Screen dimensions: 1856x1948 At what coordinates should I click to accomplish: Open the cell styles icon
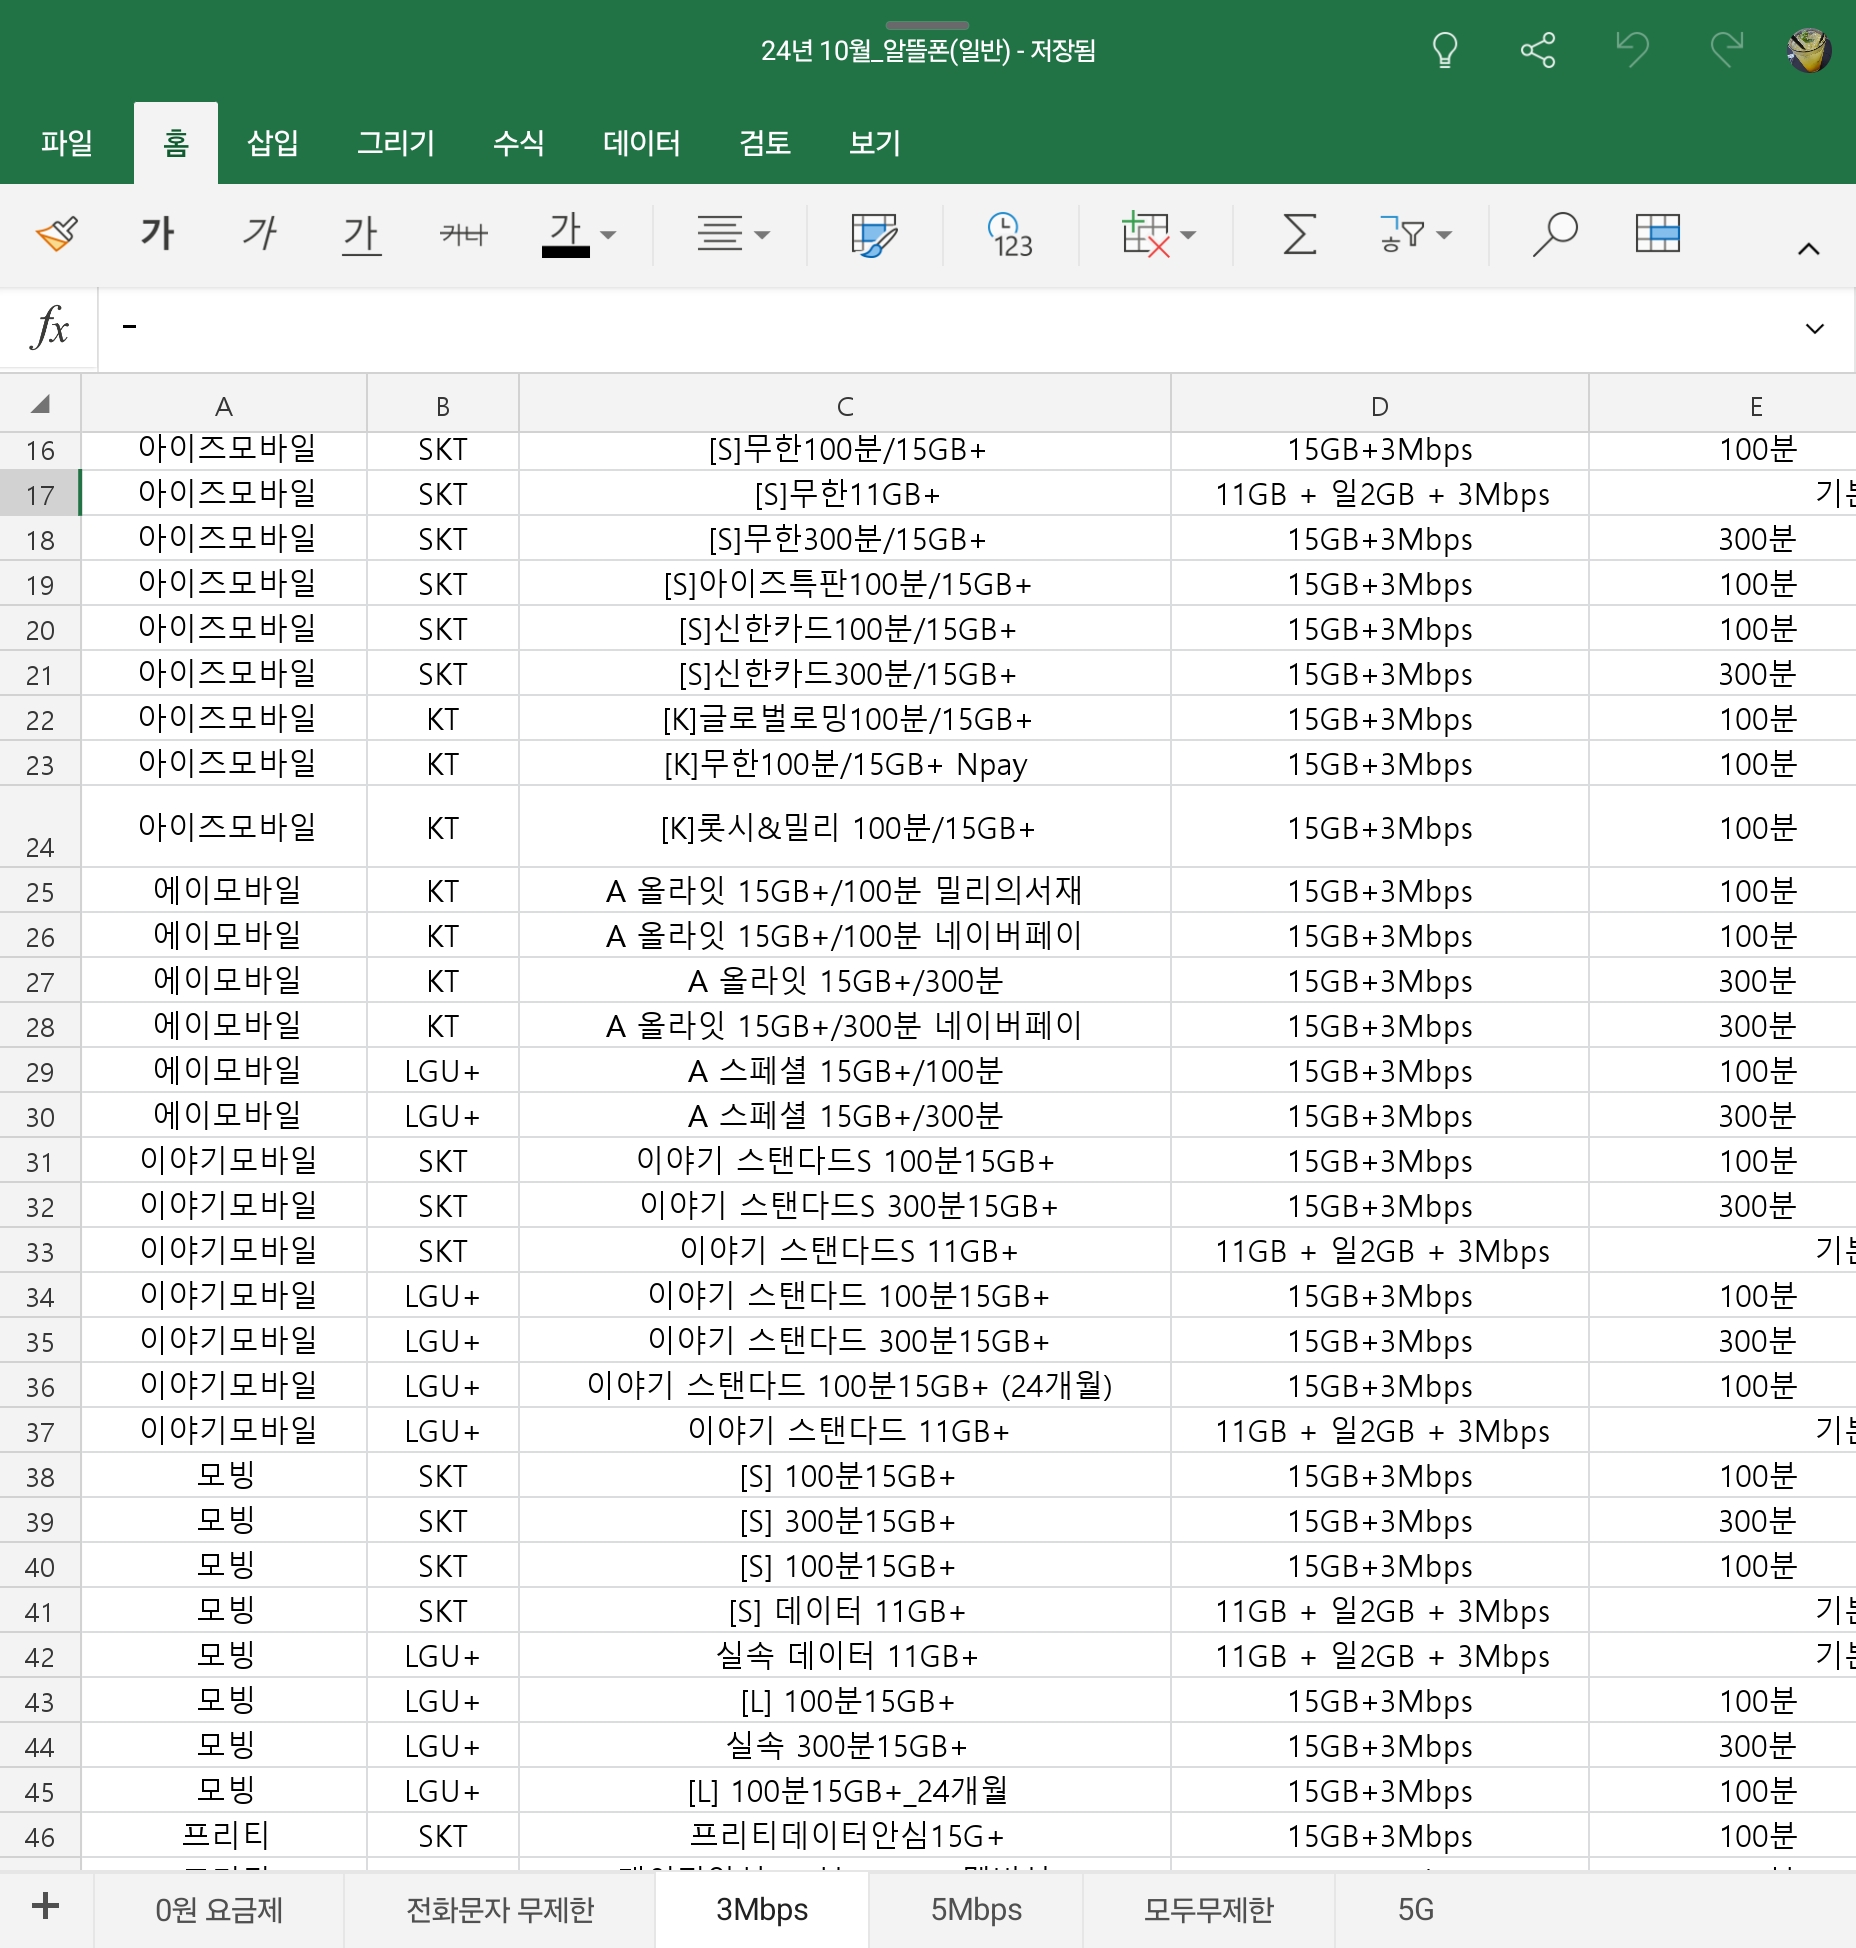[874, 235]
